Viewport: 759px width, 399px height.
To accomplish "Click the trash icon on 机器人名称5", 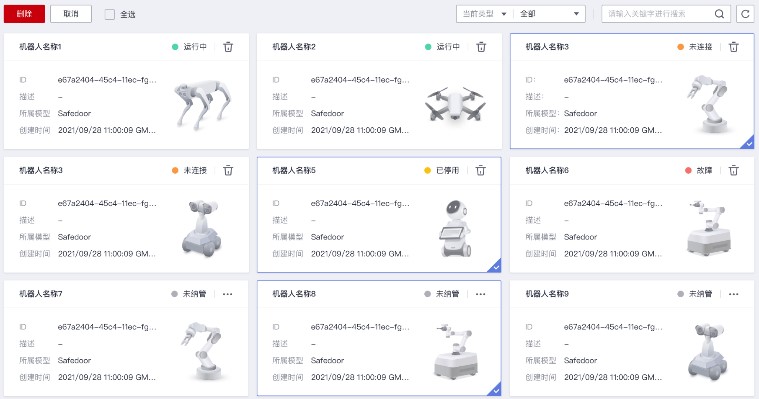I will [x=481, y=170].
